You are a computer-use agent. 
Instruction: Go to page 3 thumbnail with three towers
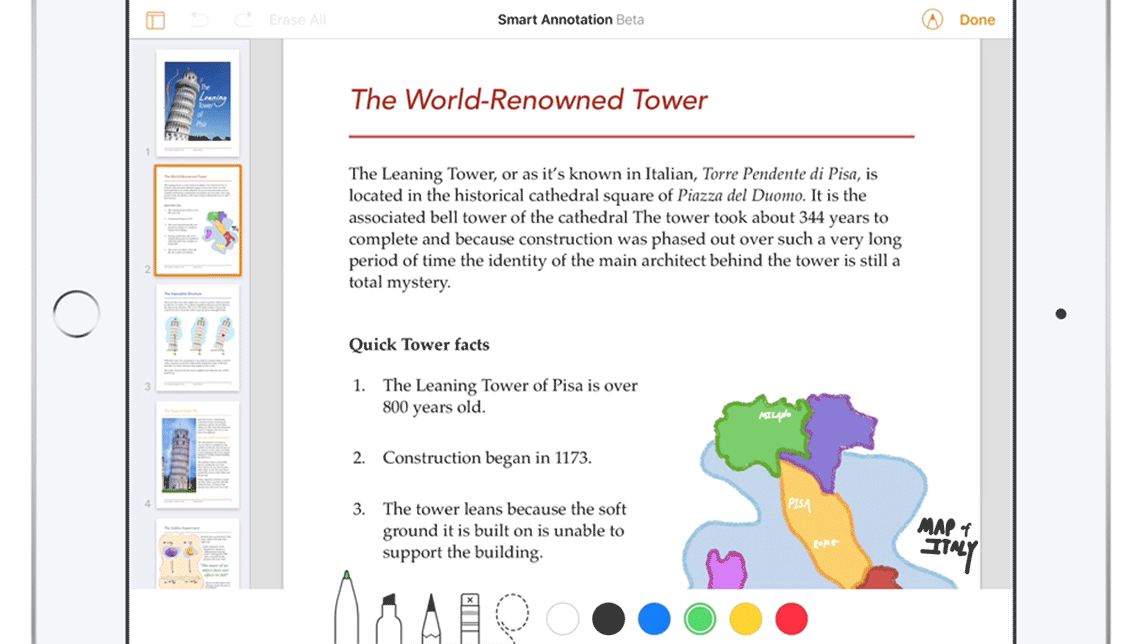click(x=197, y=338)
